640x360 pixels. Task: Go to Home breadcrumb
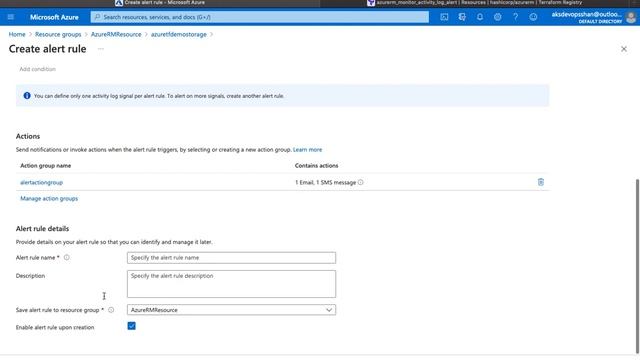(17, 34)
